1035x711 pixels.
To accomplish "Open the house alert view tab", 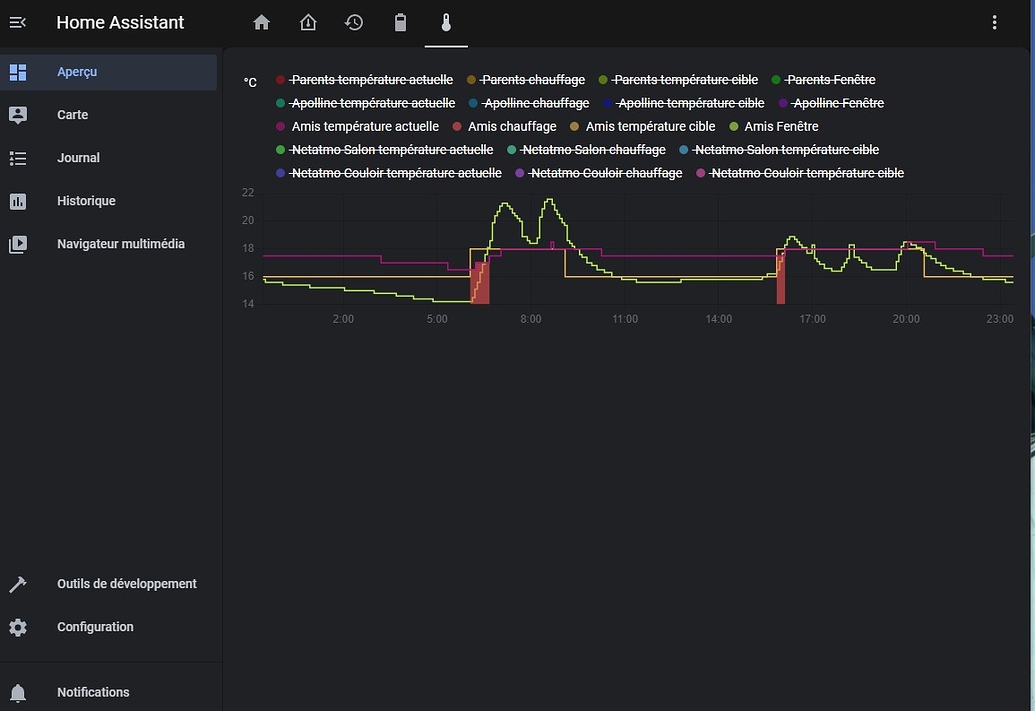I will pyautogui.click(x=308, y=22).
